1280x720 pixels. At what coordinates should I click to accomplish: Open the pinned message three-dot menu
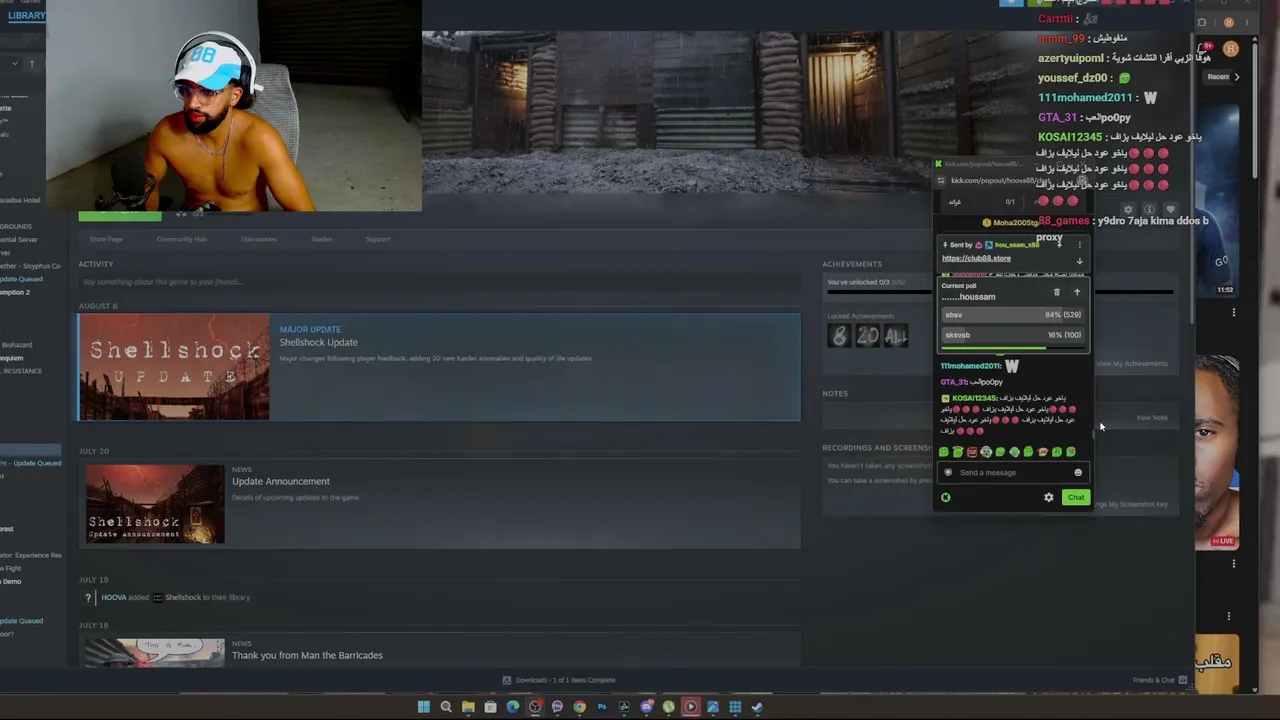point(1079,244)
